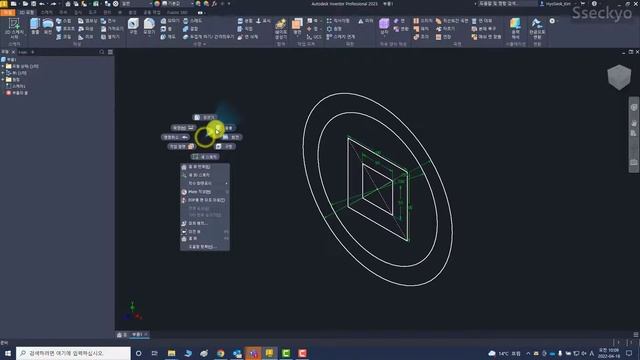Choose 새 3D 스케치 in the context menu
Screen dimensions: 640x360
coord(205,175)
